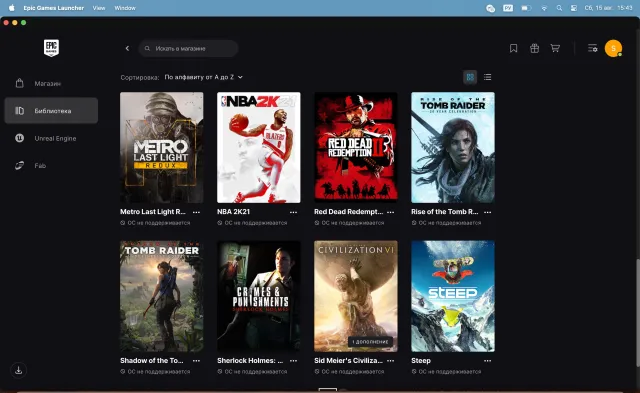This screenshot has height=393, width=640.
Task: Click the Wi-Fi icon in menu bar
Action: point(544,8)
